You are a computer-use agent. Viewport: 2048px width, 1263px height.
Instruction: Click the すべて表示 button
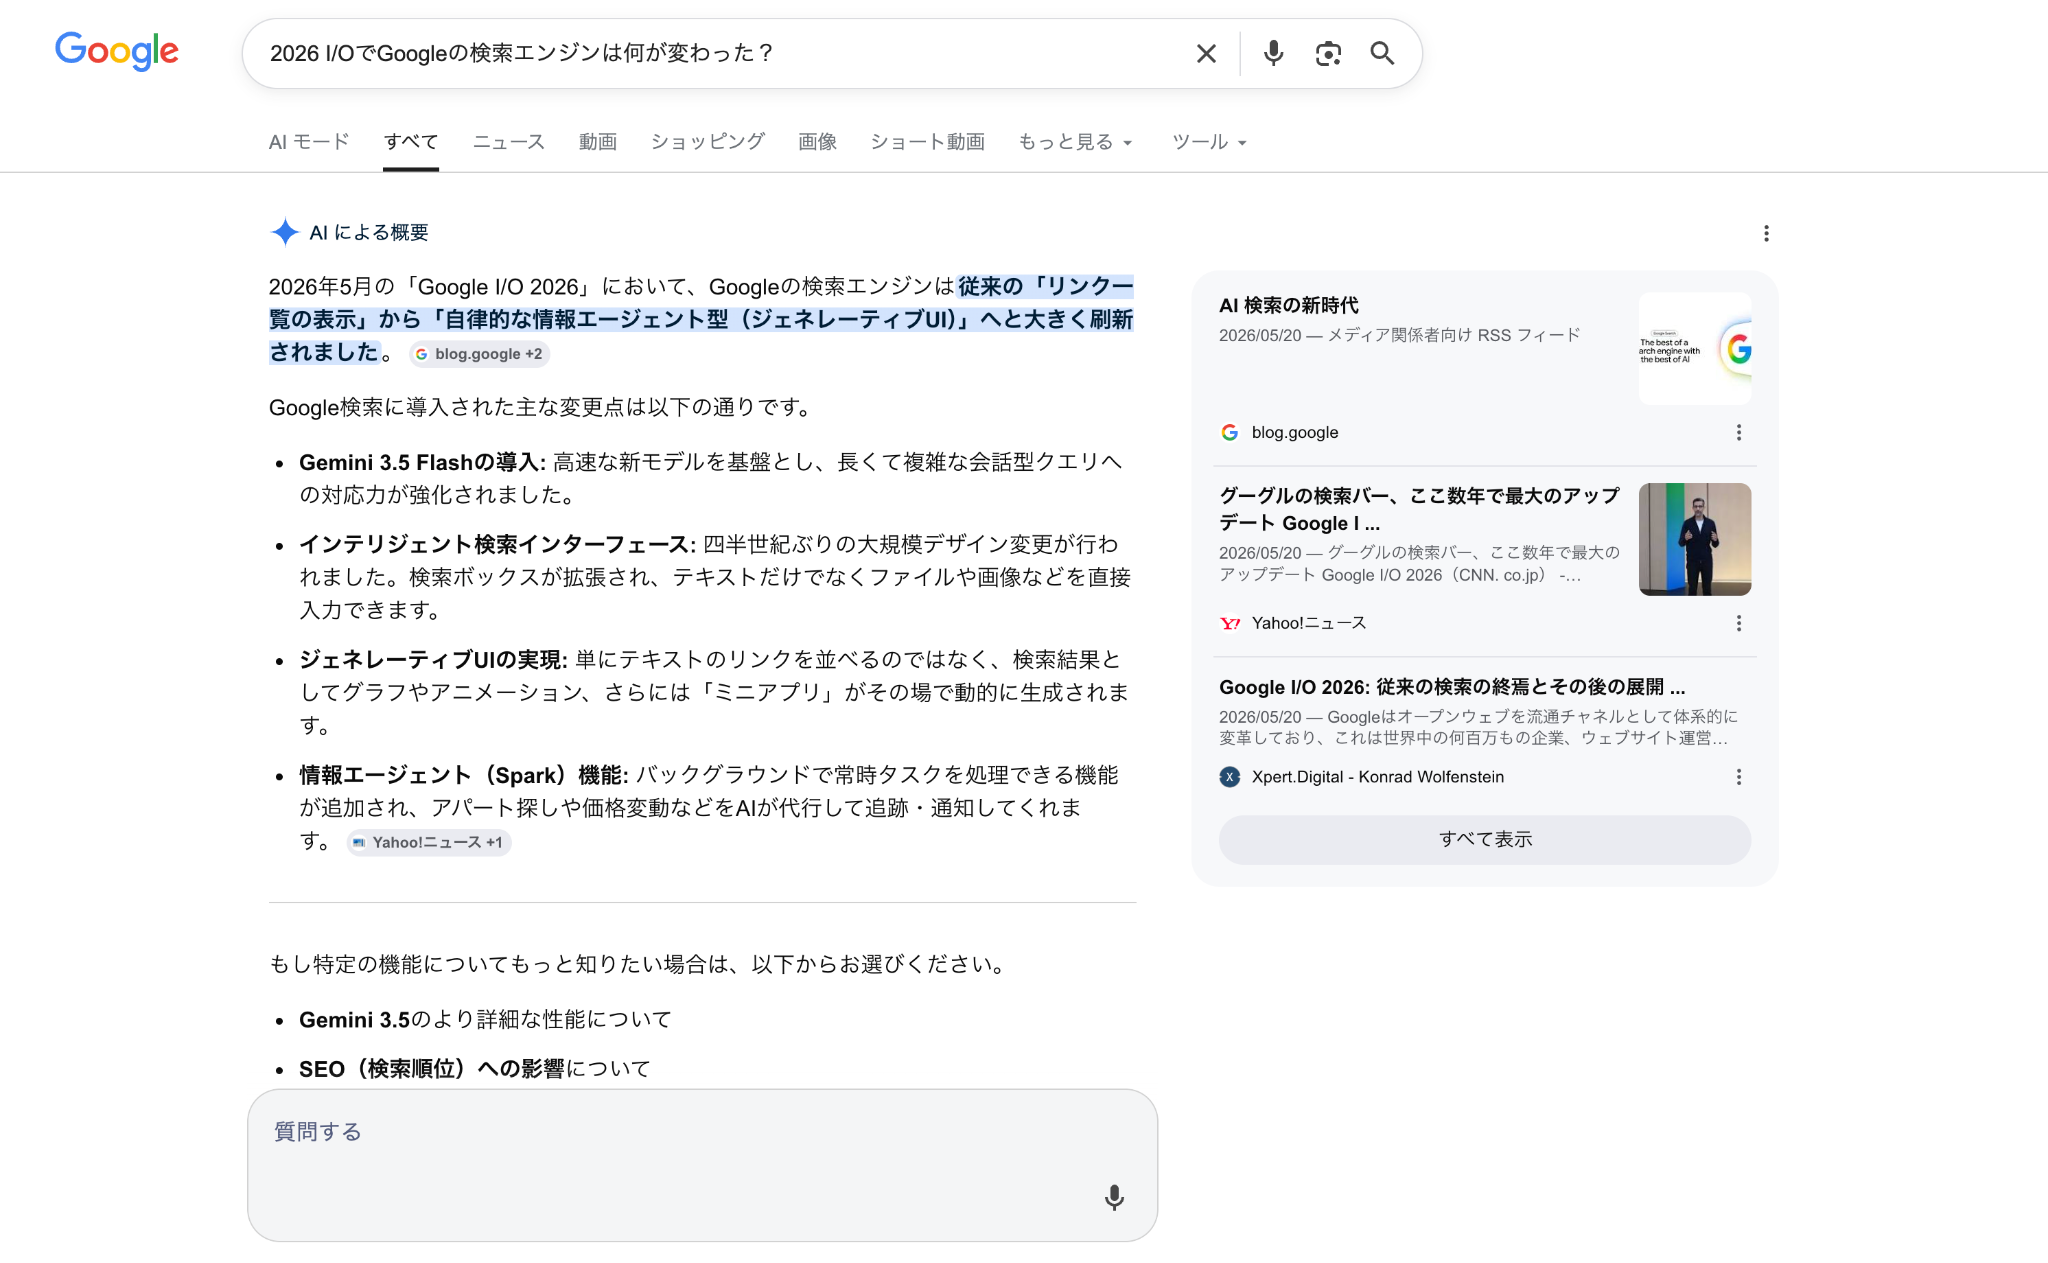point(1485,840)
